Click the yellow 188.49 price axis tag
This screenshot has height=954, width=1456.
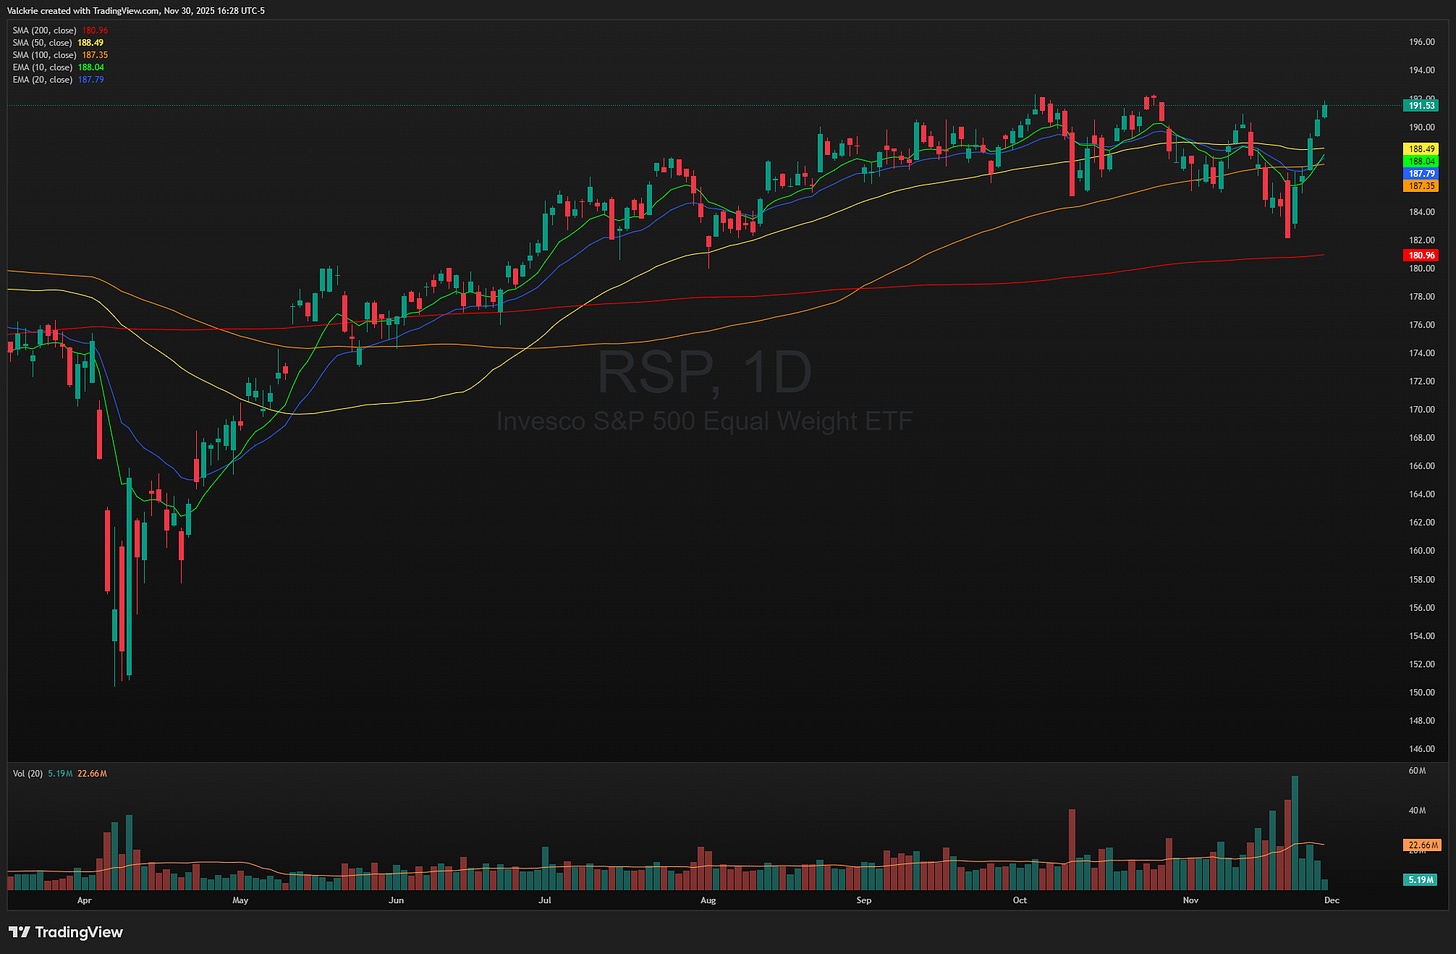coord(1421,149)
